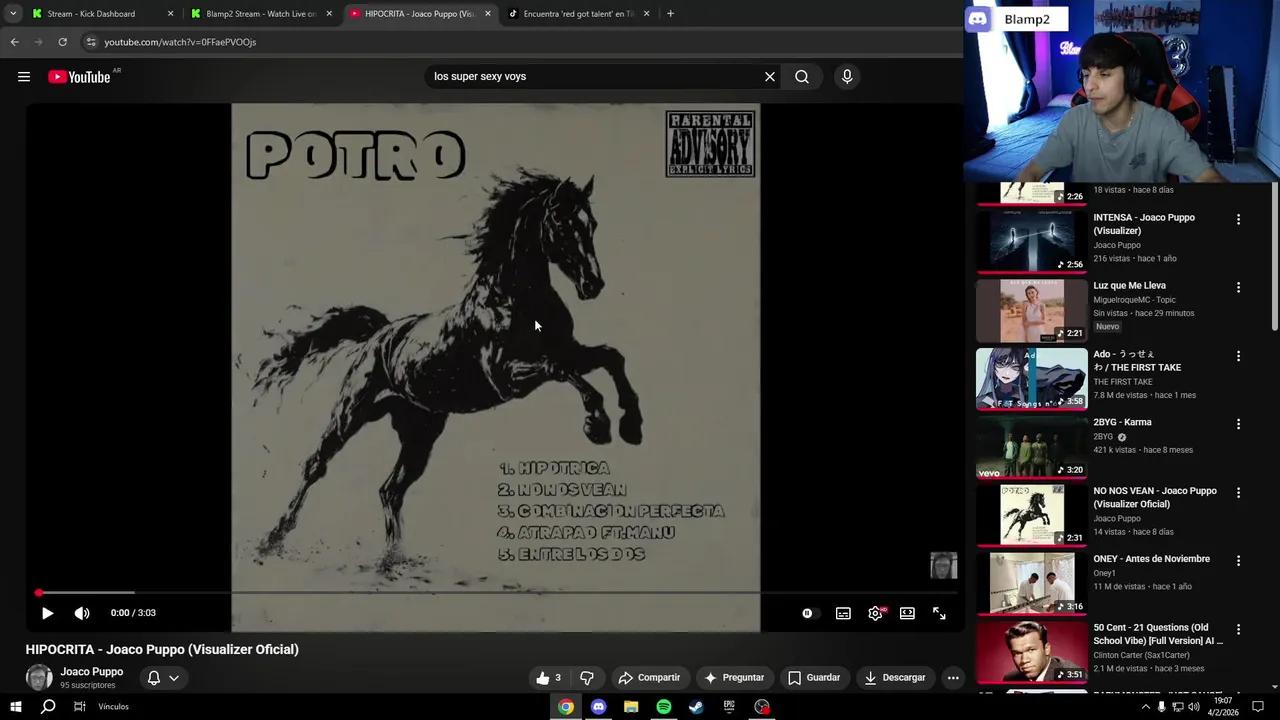This screenshot has width=1280, height=720.
Task: Open the ONEY - Antes de Noviembre title
Action: tap(1151, 559)
